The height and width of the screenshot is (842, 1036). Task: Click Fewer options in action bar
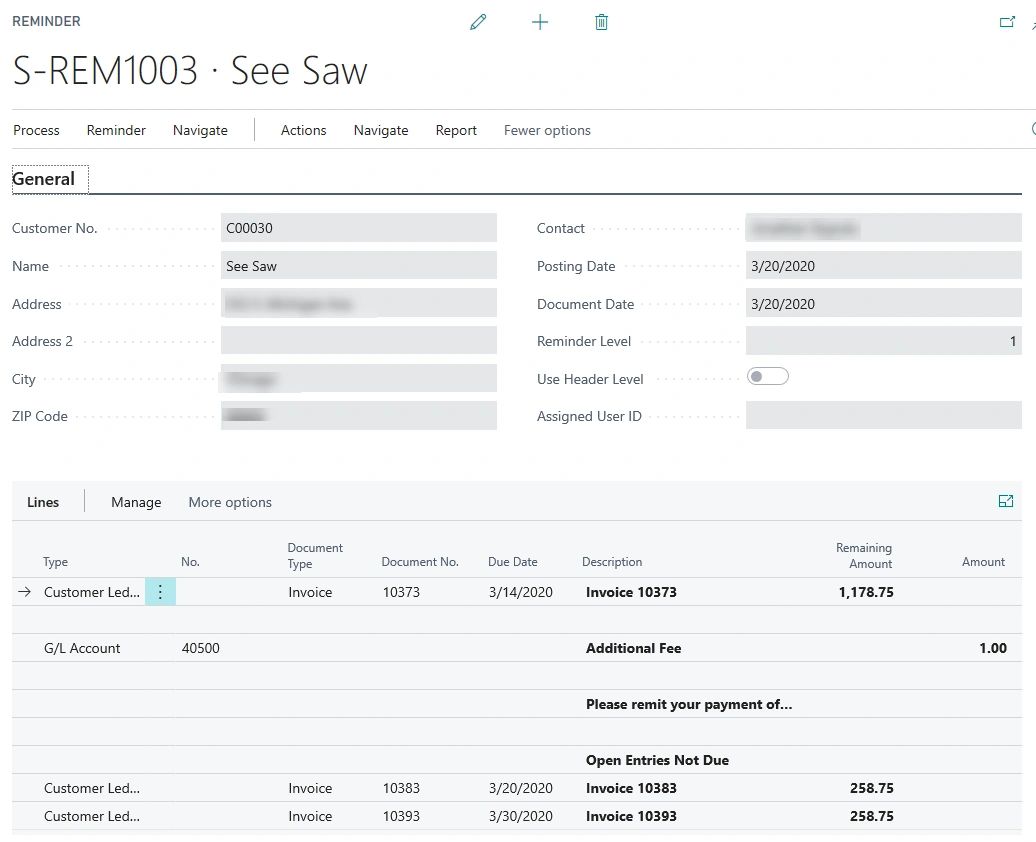pyautogui.click(x=547, y=130)
